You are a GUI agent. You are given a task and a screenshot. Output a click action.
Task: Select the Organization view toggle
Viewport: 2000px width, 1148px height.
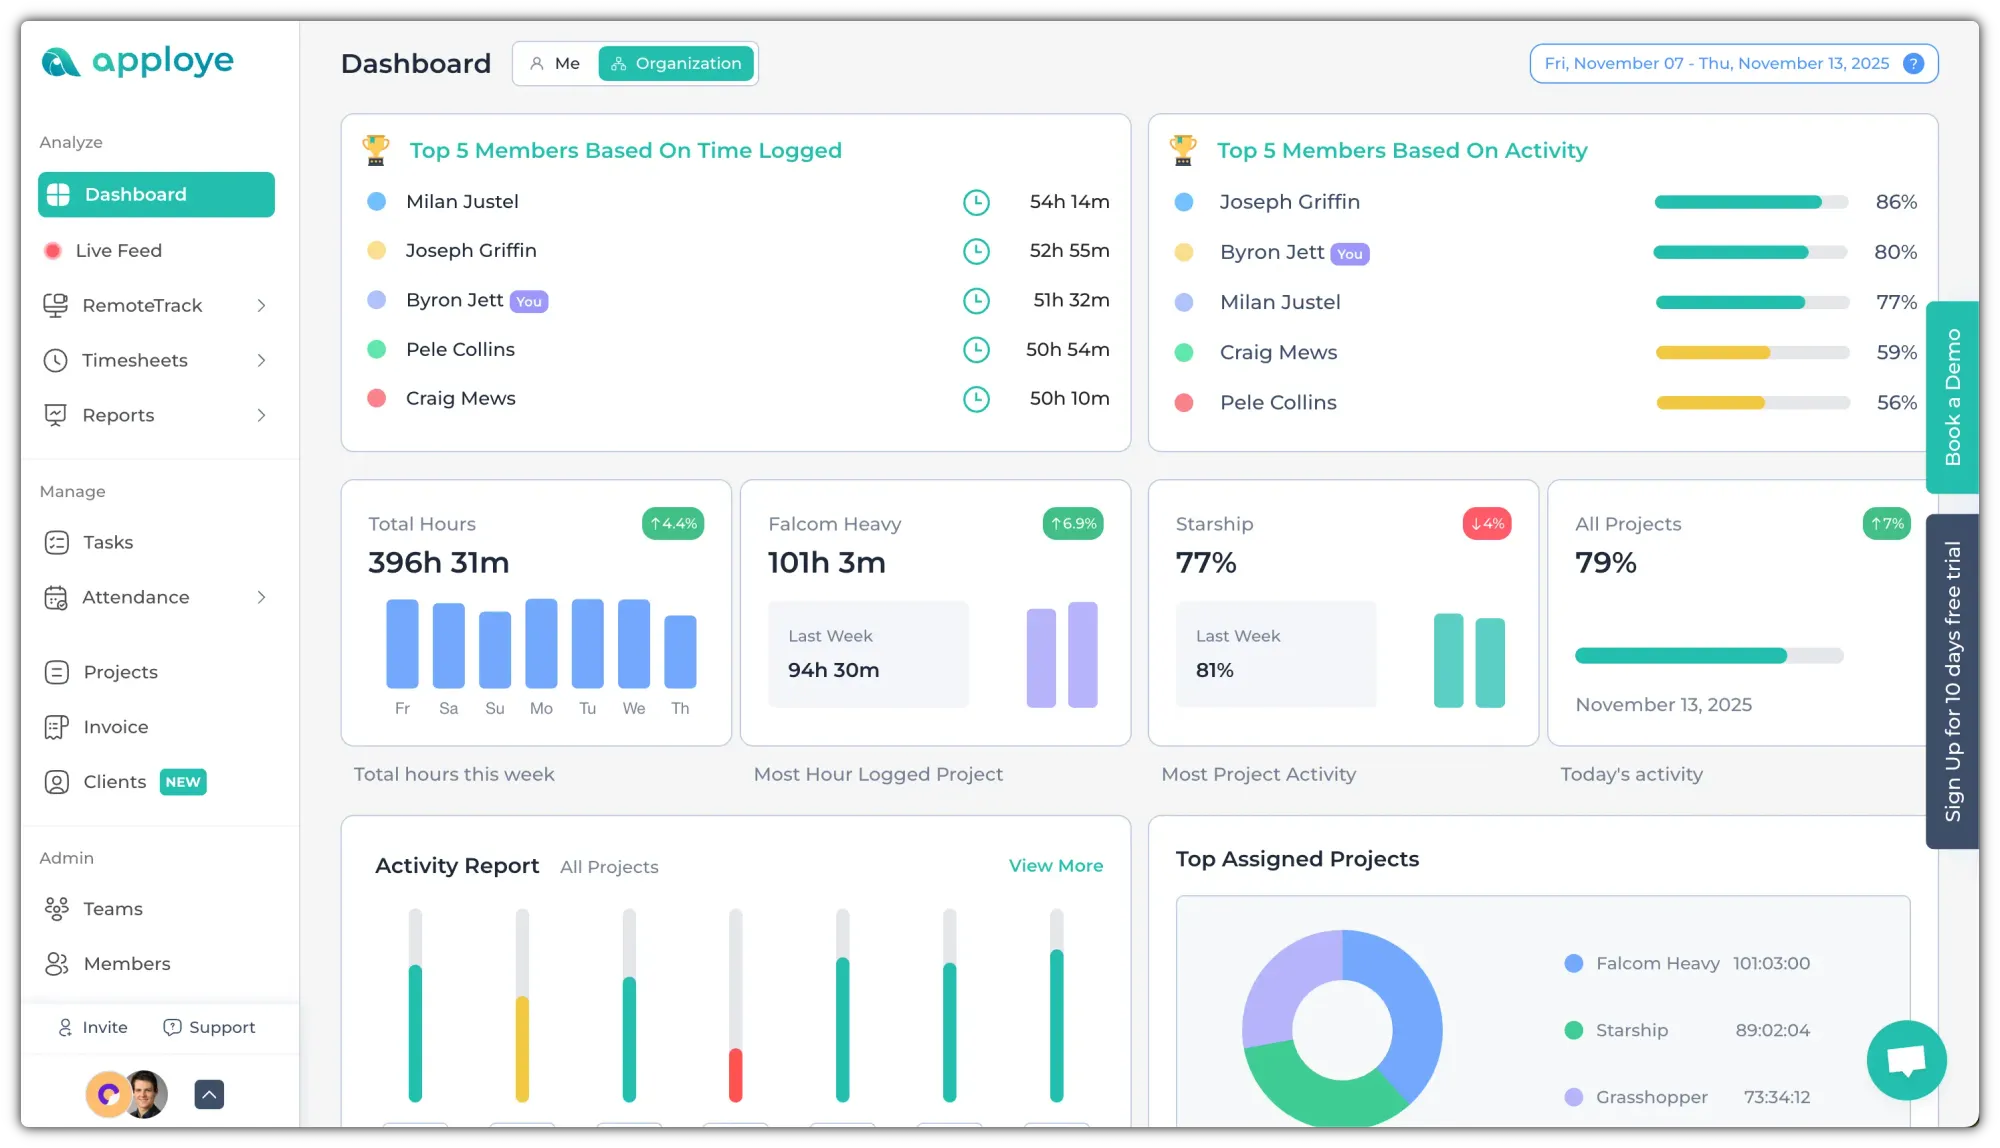pyautogui.click(x=677, y=64)
